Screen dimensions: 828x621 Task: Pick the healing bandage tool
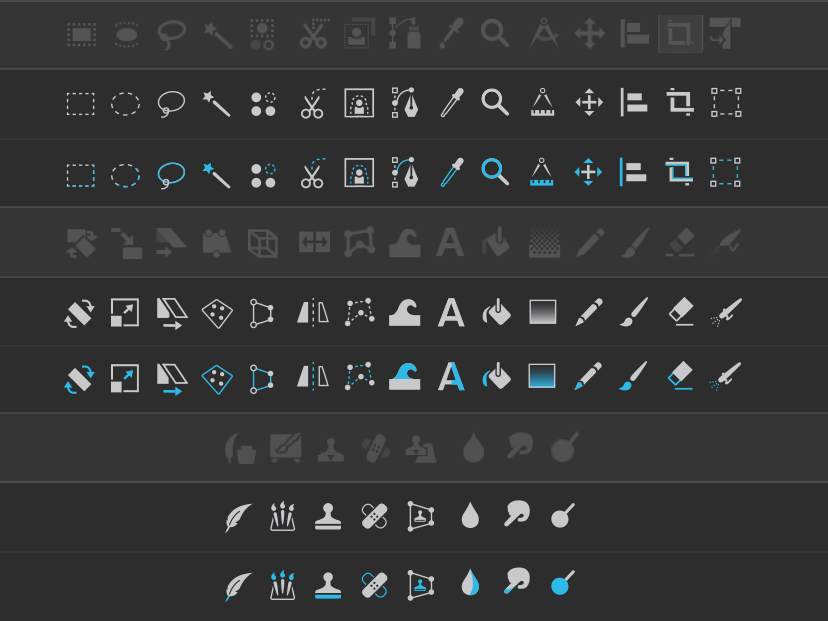(x=375, y=516)
